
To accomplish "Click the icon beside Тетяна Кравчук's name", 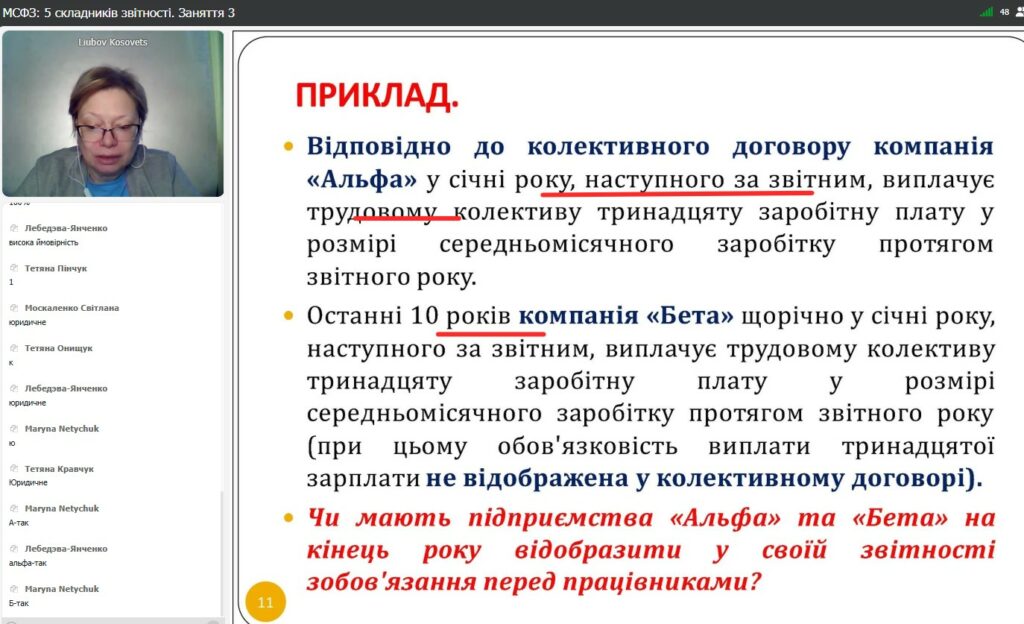I will [14, 468].
